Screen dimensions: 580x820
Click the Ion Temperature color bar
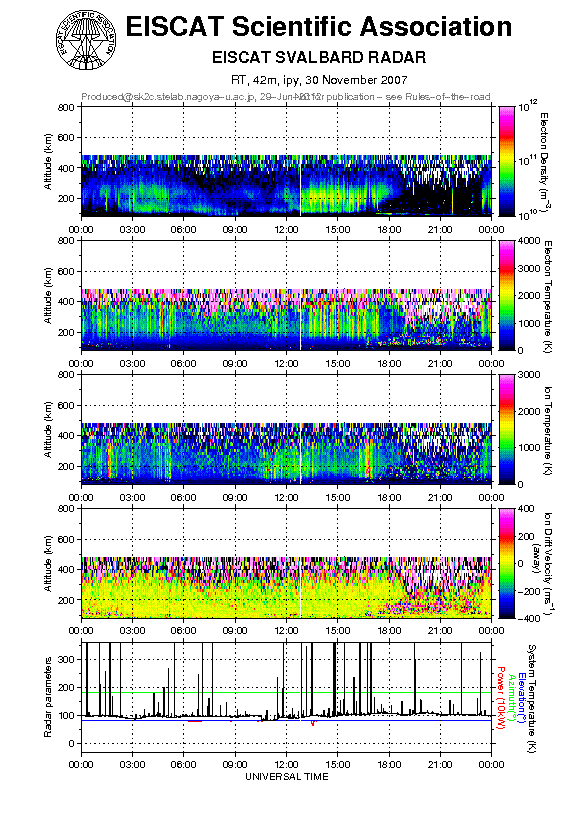(507, 429)
